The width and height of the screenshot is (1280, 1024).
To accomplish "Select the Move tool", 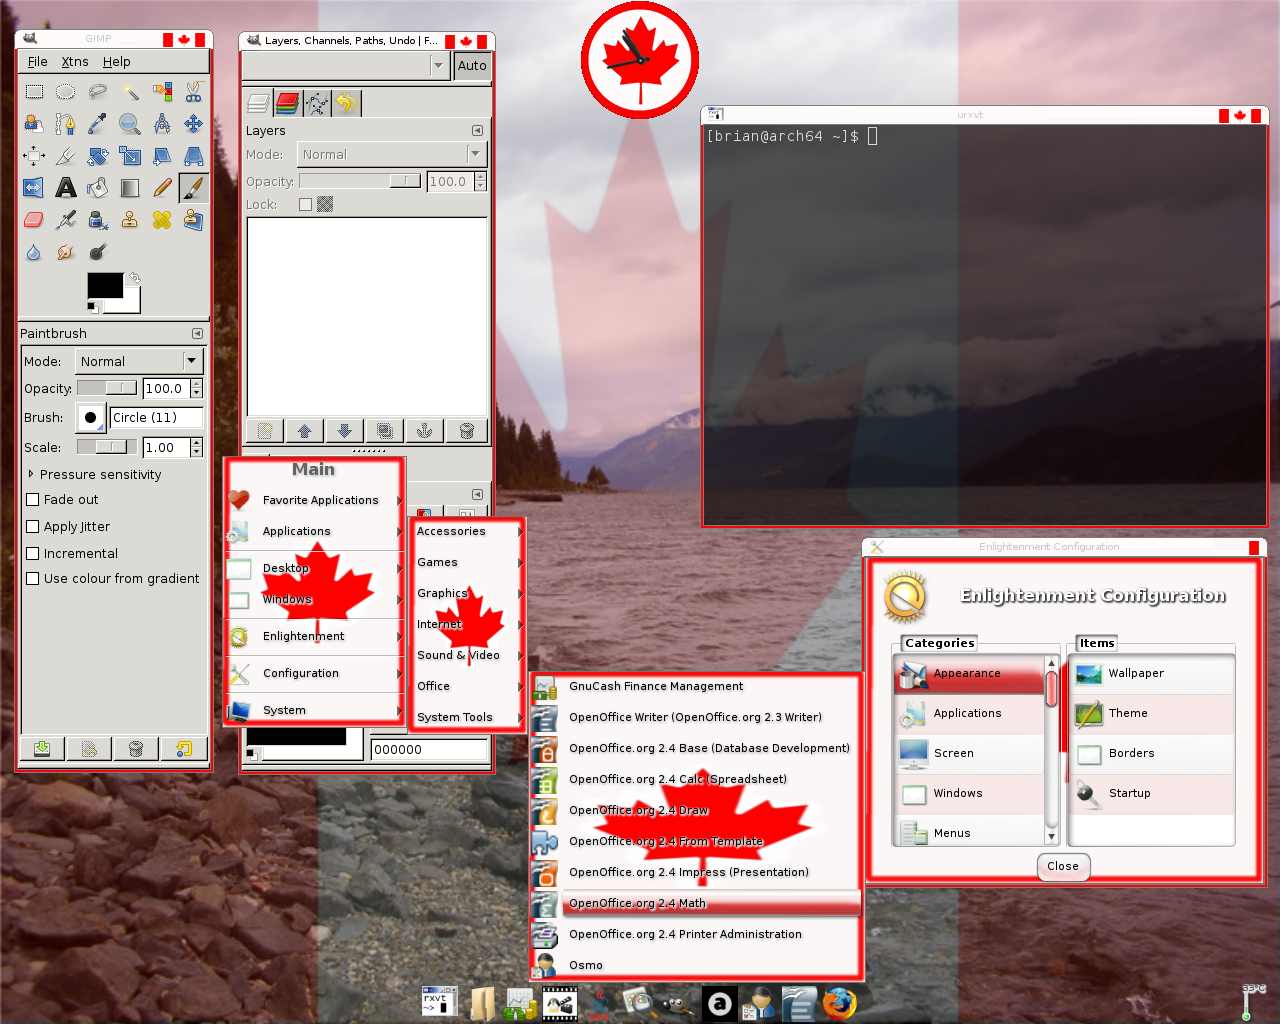I will (194, 124).
